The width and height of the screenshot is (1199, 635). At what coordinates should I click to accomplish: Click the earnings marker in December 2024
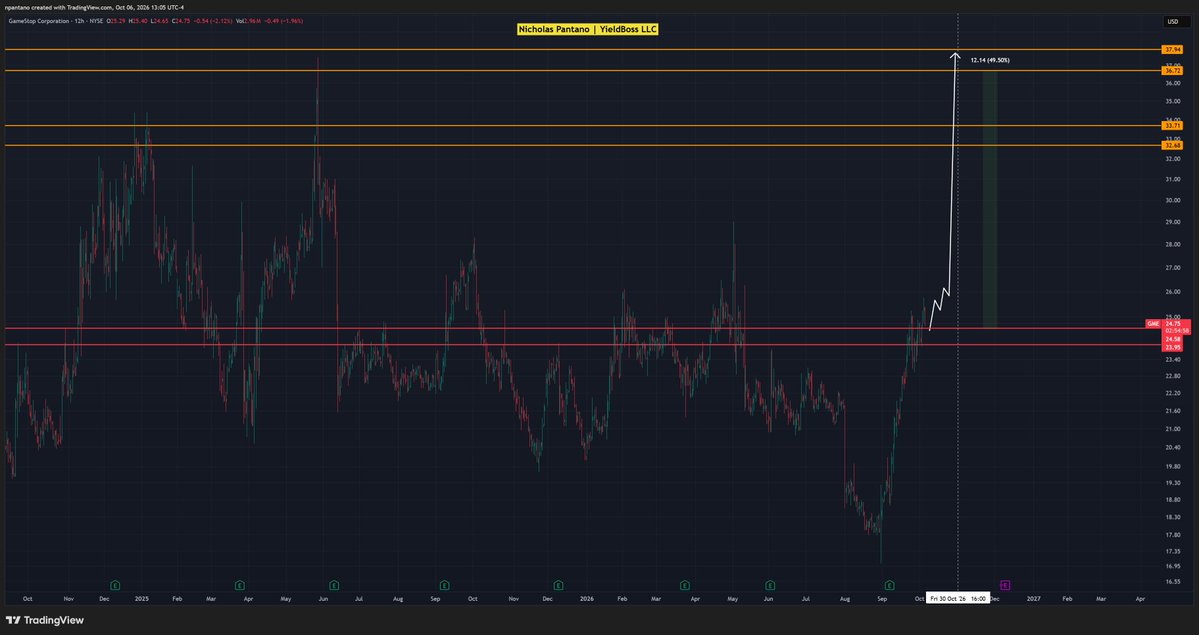pyautogui.click(x=115, y=585)
